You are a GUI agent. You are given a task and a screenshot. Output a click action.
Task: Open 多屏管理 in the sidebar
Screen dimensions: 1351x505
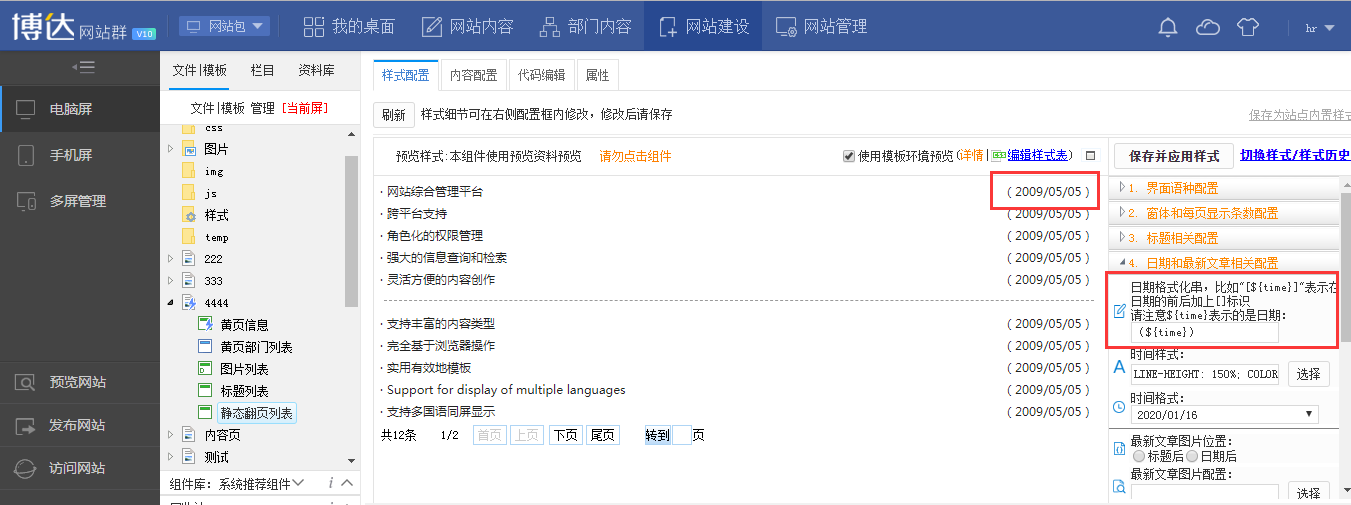click(x=80, y=201)
